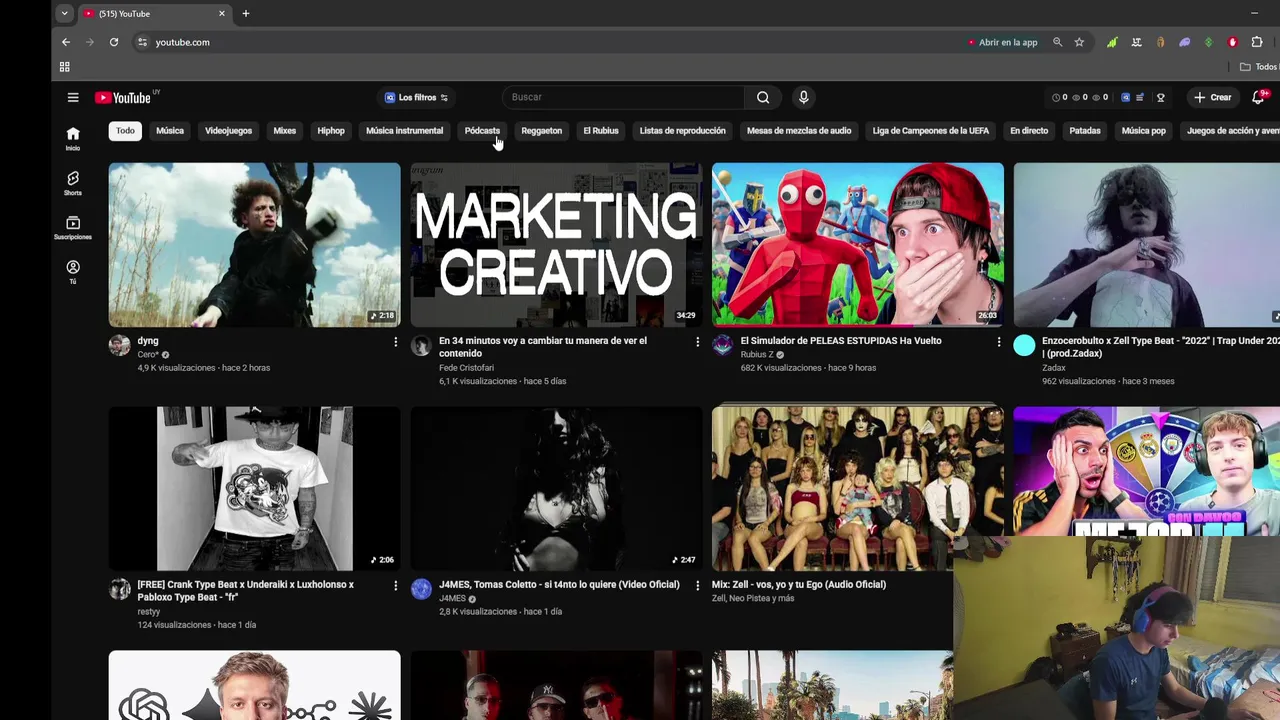Open more options for the dyng video
The width and height of the screenshot is (1280, 720).
coord(395,342)
